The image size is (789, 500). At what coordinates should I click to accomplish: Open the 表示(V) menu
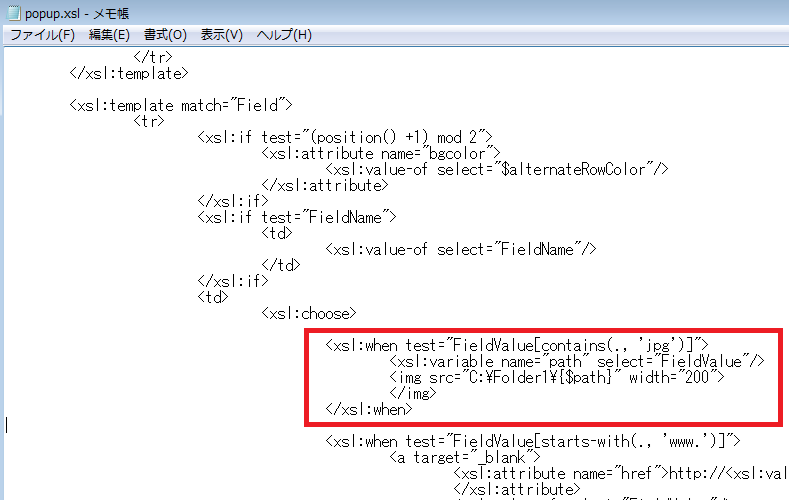[221, 35]
